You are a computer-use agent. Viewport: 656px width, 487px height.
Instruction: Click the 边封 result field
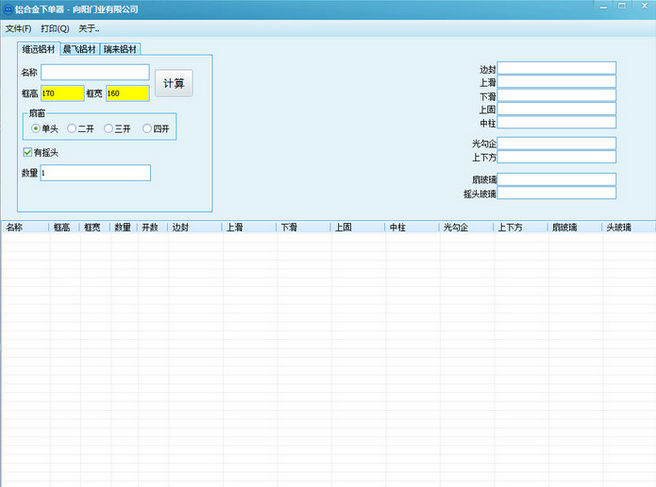pyautogui.click(x=557, y=69)
